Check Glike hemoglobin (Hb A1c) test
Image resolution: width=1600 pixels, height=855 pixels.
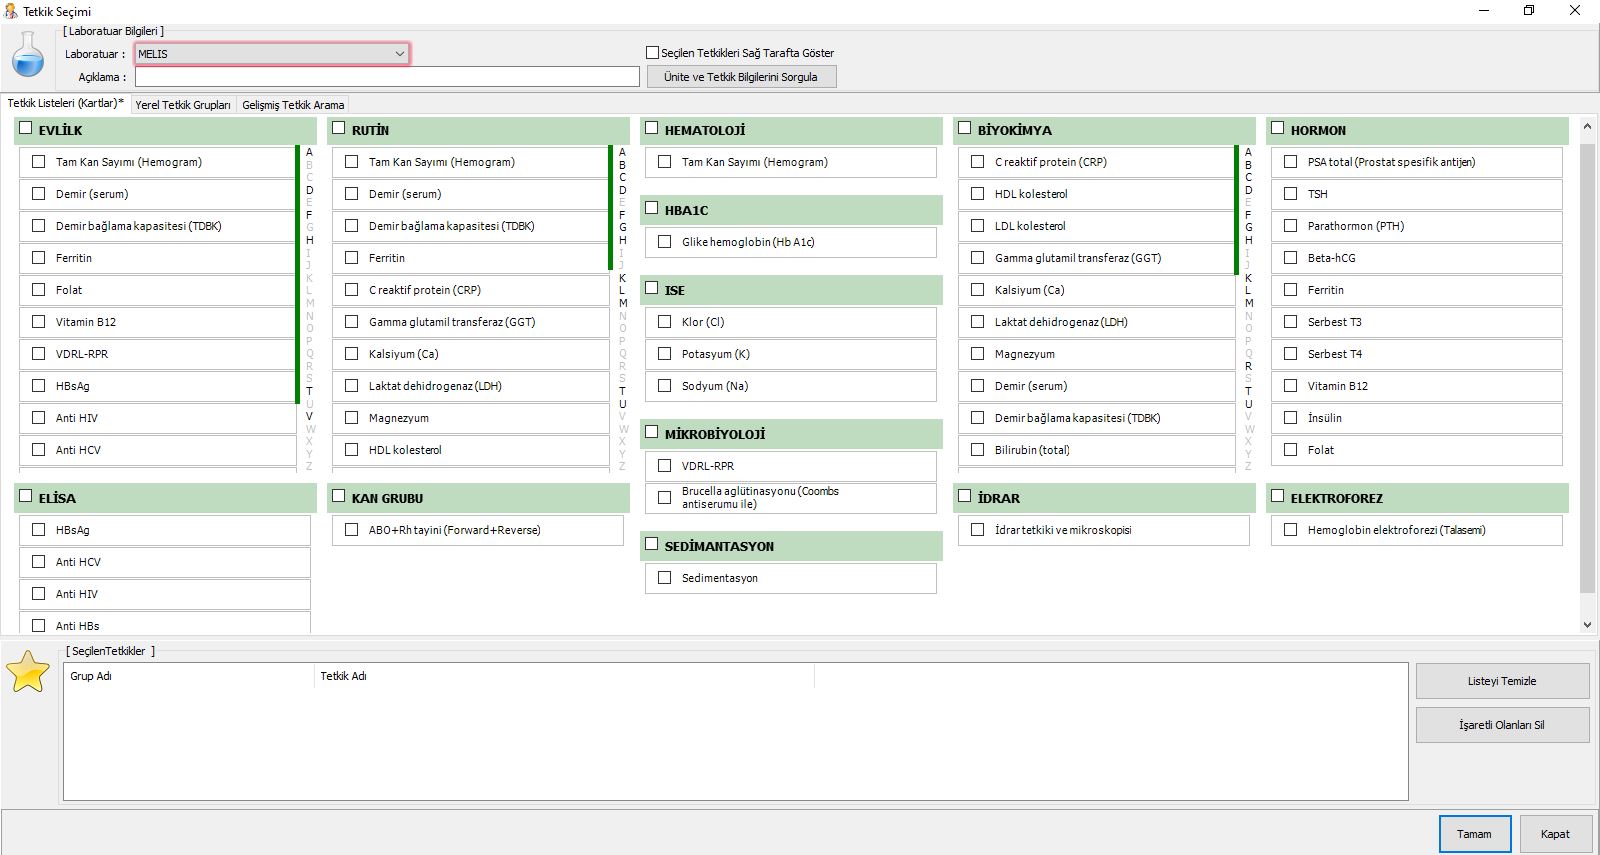[665, 242]
